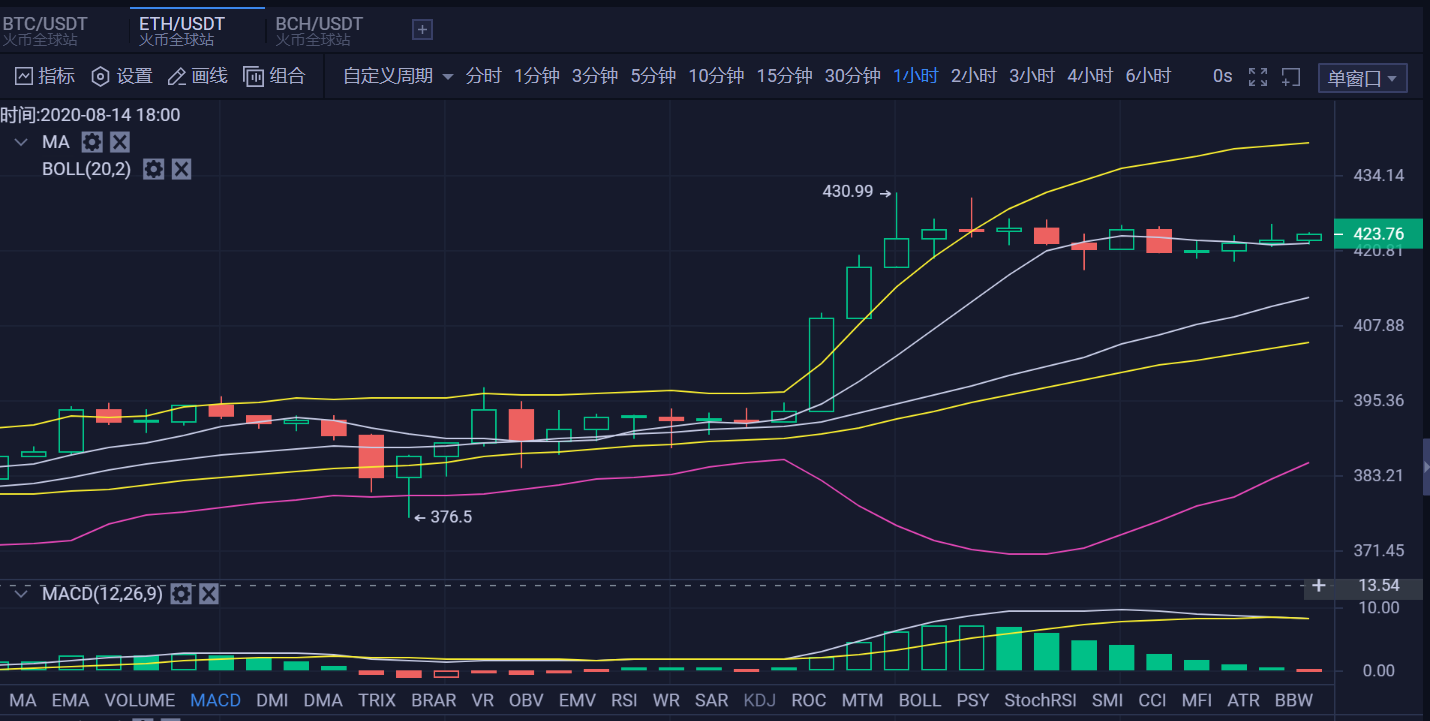Viewport: 1430px width, 721px height.
Task: Add a new trading pair tab
Action: 422,30
